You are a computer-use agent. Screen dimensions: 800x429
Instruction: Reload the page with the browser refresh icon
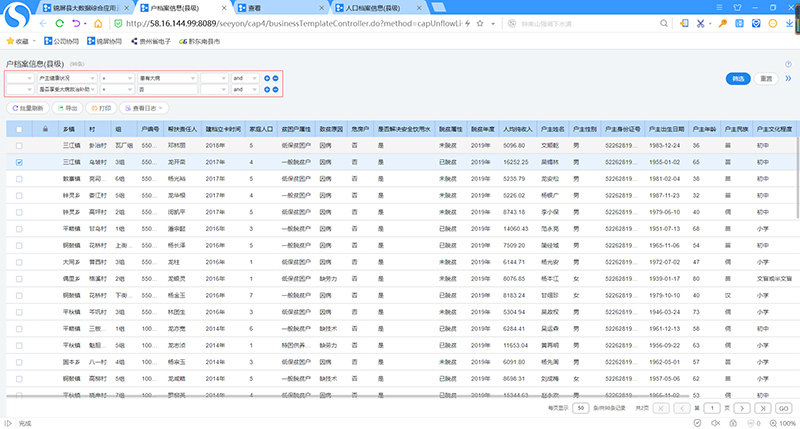point(60,23)
